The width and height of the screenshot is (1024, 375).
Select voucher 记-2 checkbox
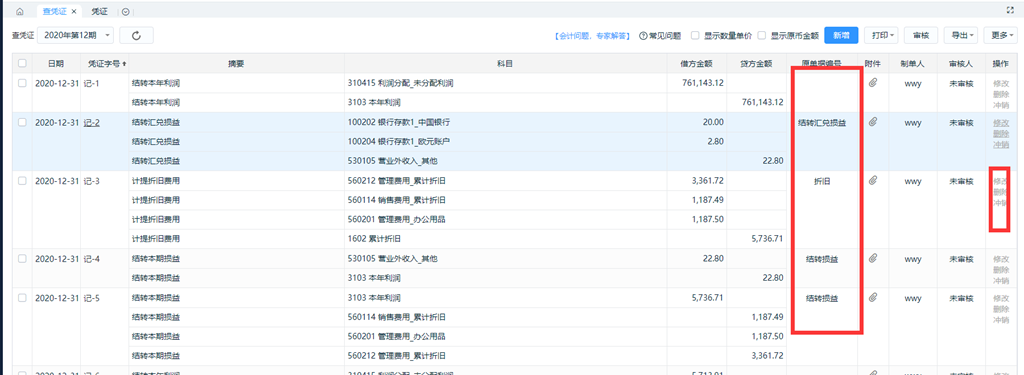pos(22,122)
